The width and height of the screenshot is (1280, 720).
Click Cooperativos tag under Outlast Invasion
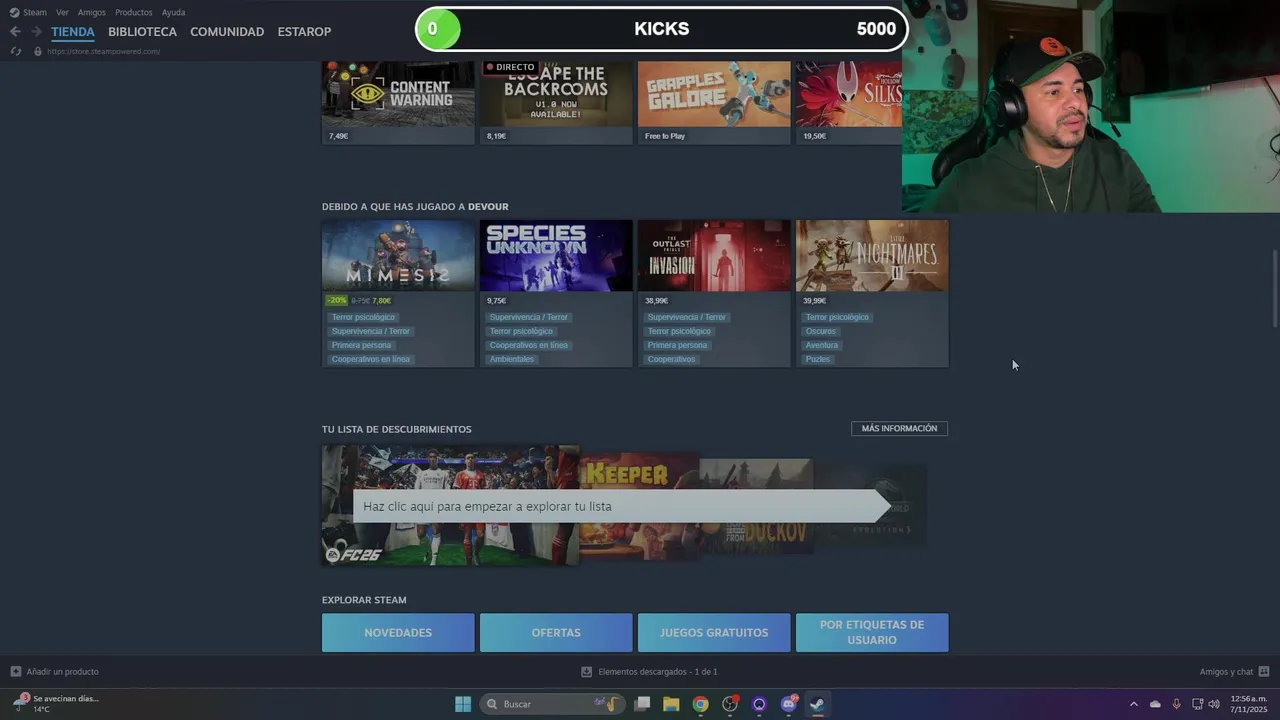click(x=671, y=359)
